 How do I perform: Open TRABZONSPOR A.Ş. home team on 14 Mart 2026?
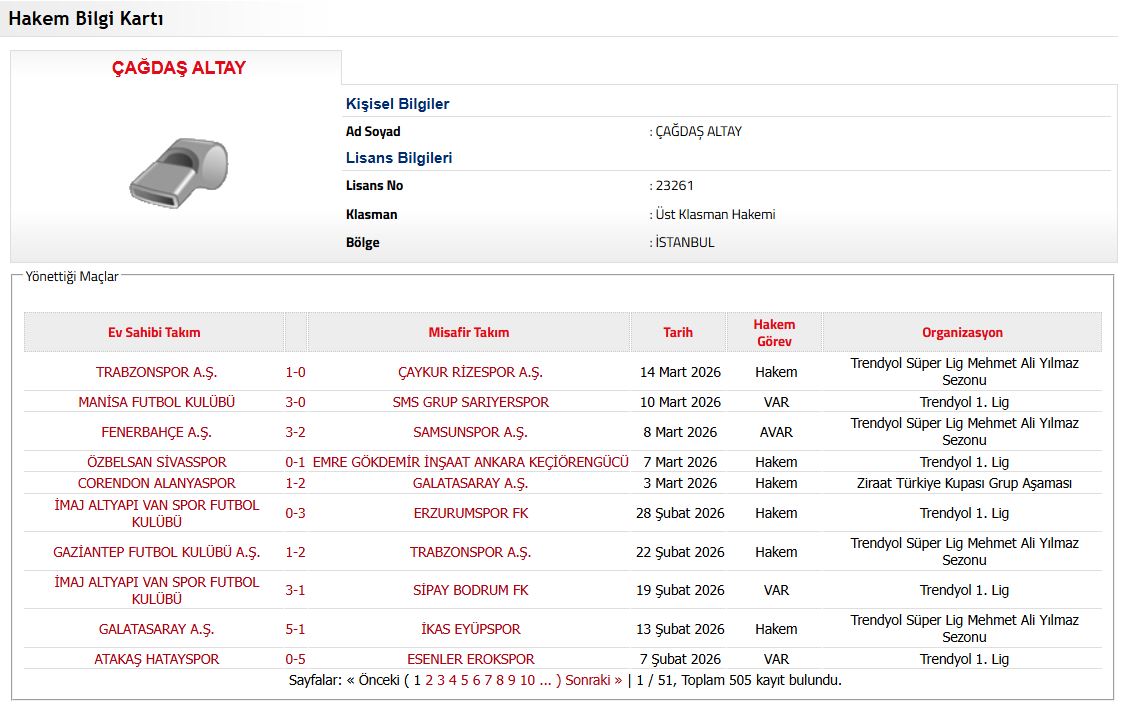pos(156,372)
